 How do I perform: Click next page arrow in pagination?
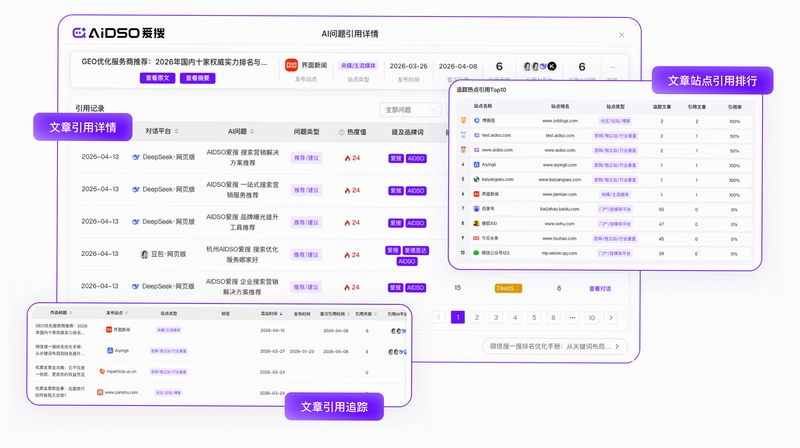tap(611, 317)
